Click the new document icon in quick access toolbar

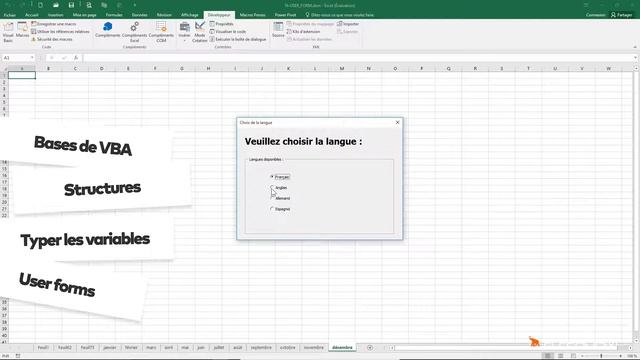click(40, 5)
